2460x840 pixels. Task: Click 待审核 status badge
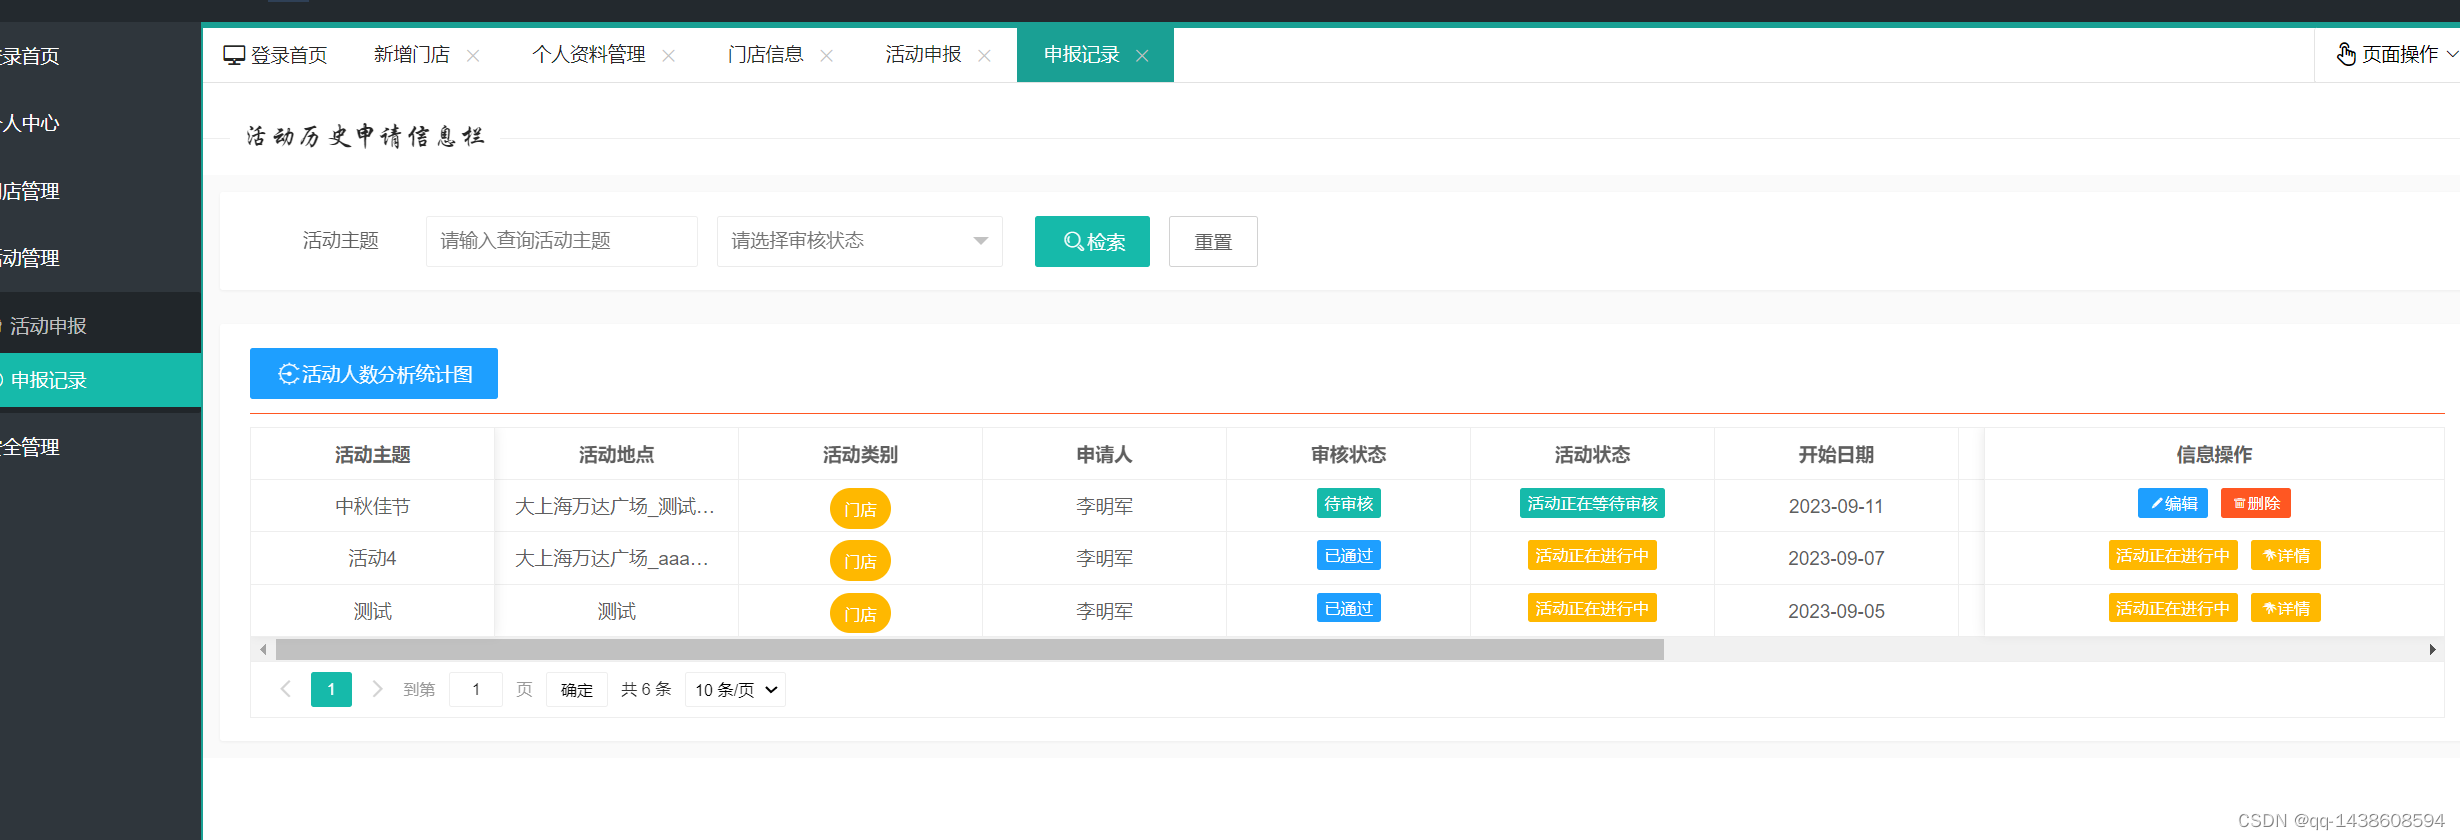point(1349,503)
